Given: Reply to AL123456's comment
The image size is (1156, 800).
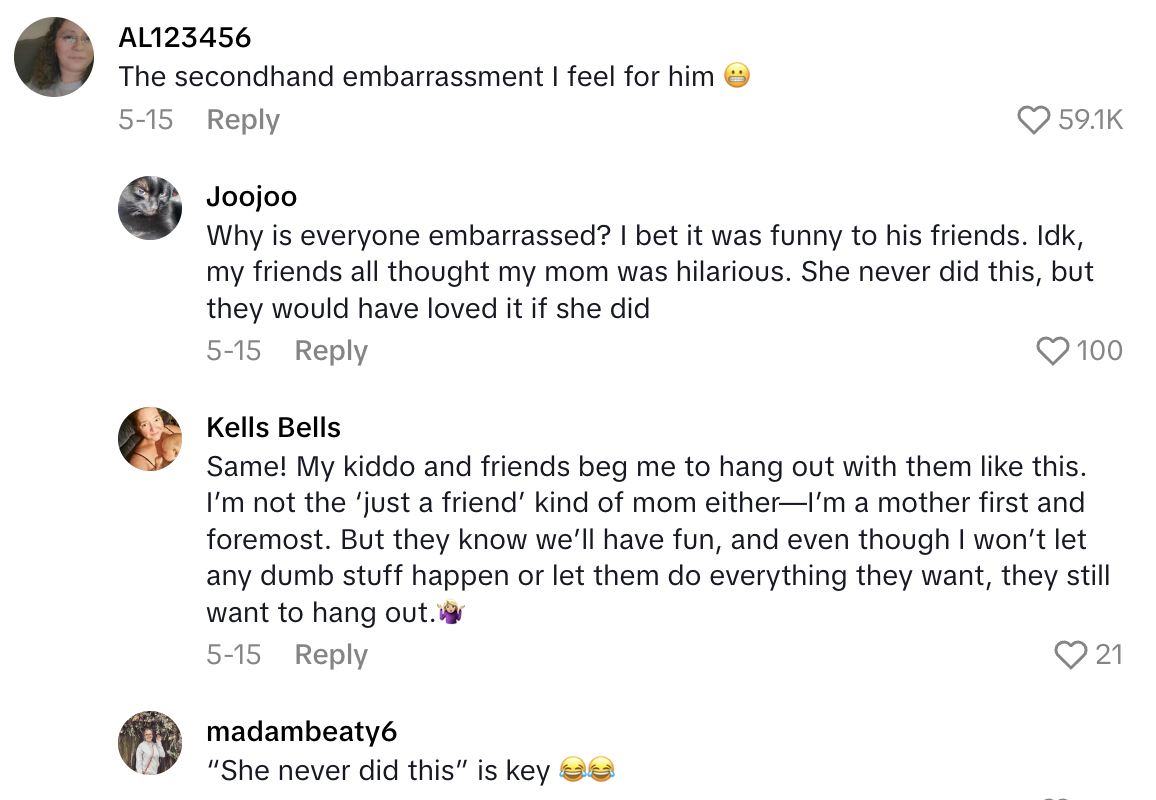Looking at the screenshot, I should click(242, 119).
